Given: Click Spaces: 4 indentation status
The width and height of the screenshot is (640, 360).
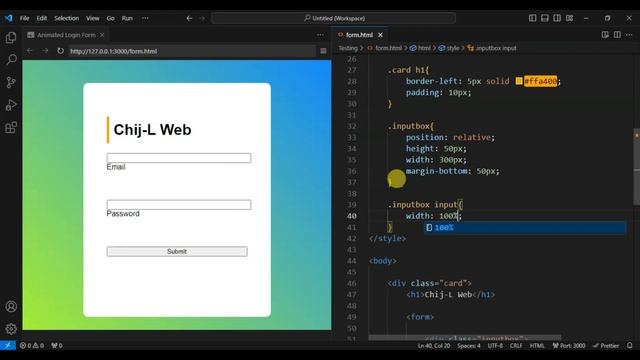Looking at the screenshot, I should pos(469,345).
